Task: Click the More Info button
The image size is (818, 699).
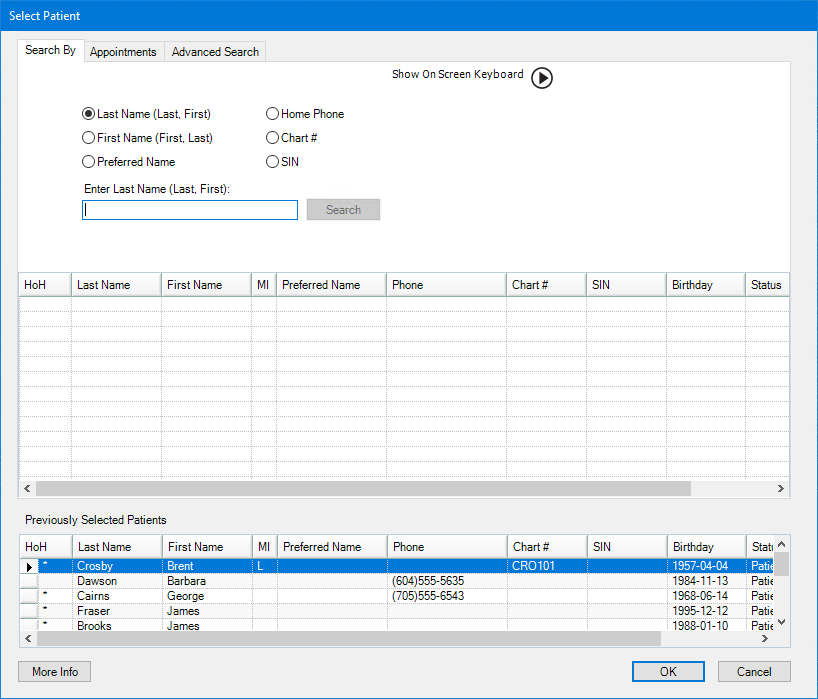Action: 55,672
